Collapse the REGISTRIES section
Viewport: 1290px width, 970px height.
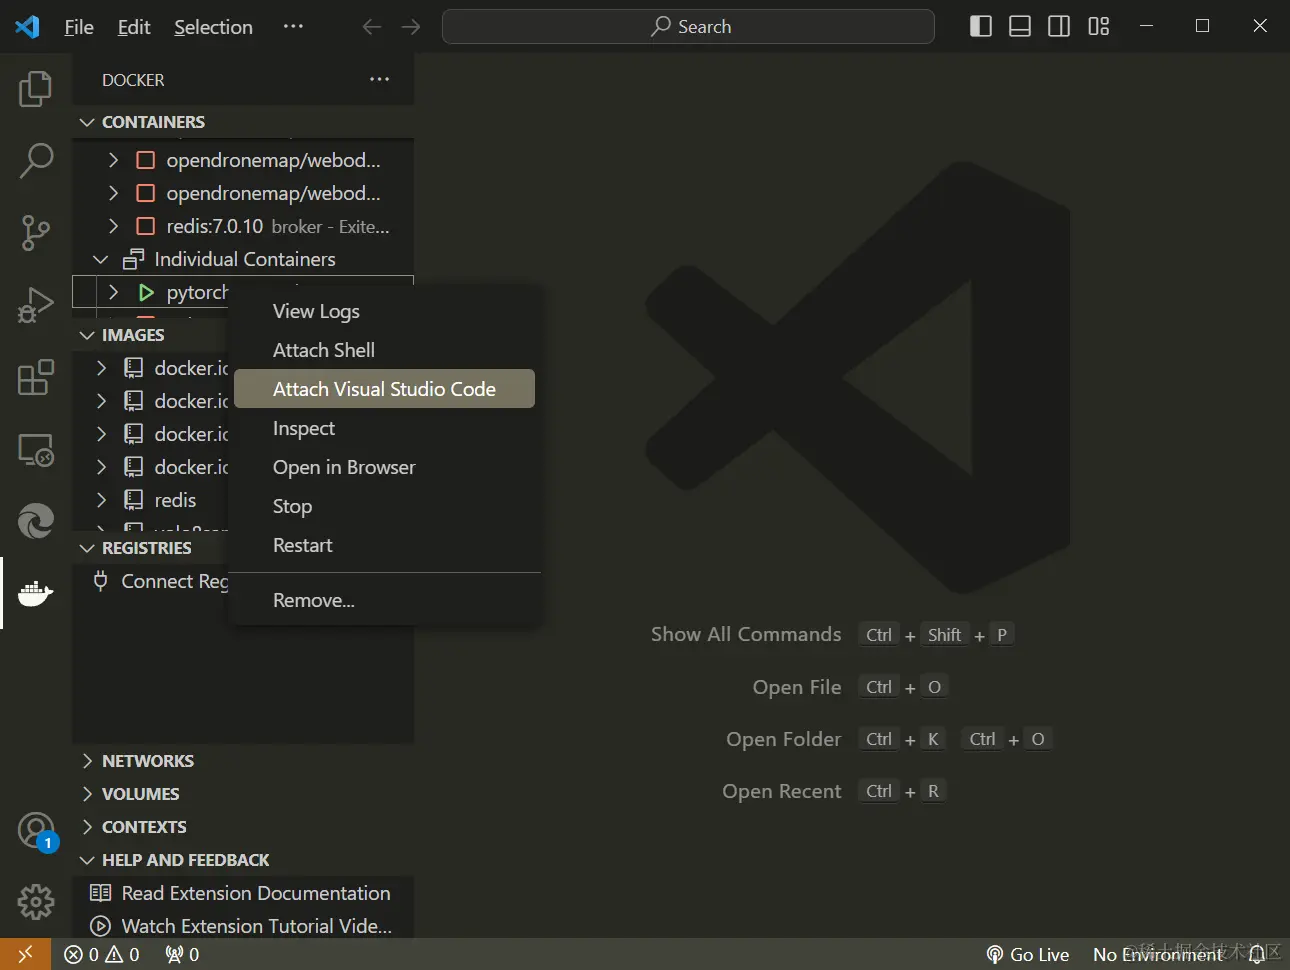point(88,548)
